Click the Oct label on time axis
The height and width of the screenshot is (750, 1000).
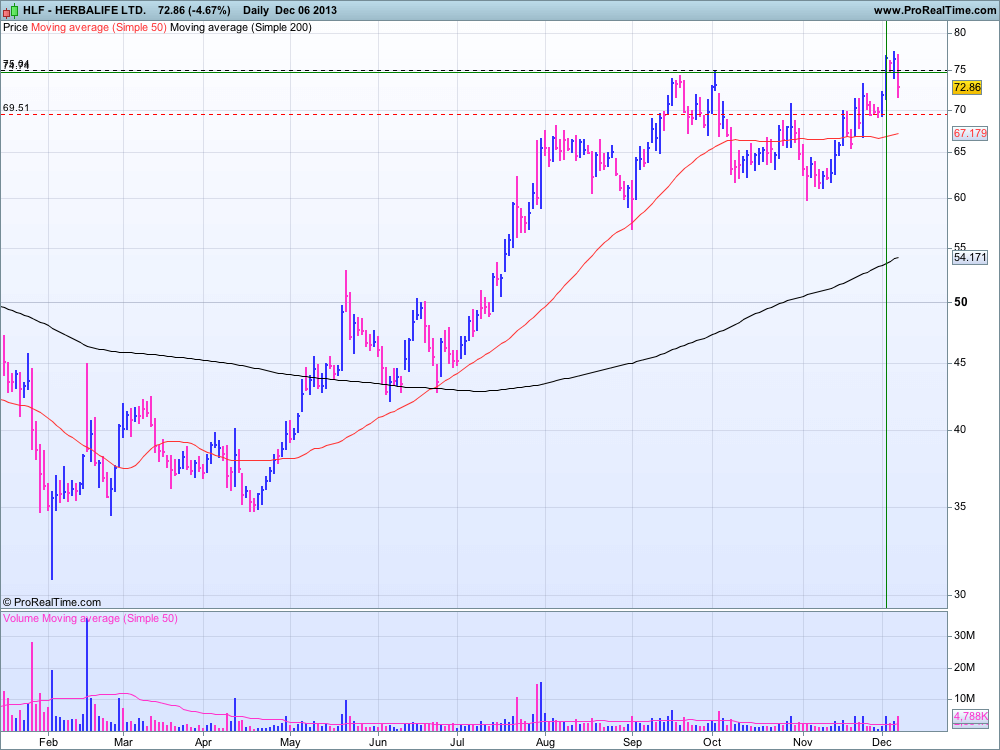click(x=712, y=742)
